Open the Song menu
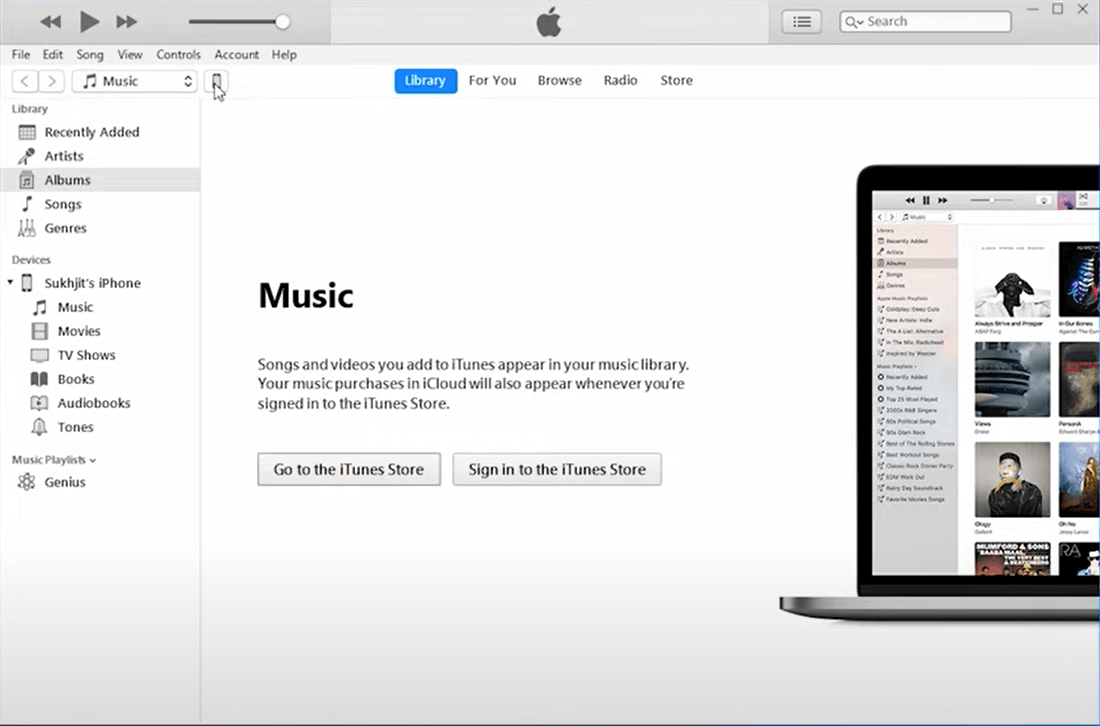The height and width of the screenshot is (726, 1100). pos(90,54)
